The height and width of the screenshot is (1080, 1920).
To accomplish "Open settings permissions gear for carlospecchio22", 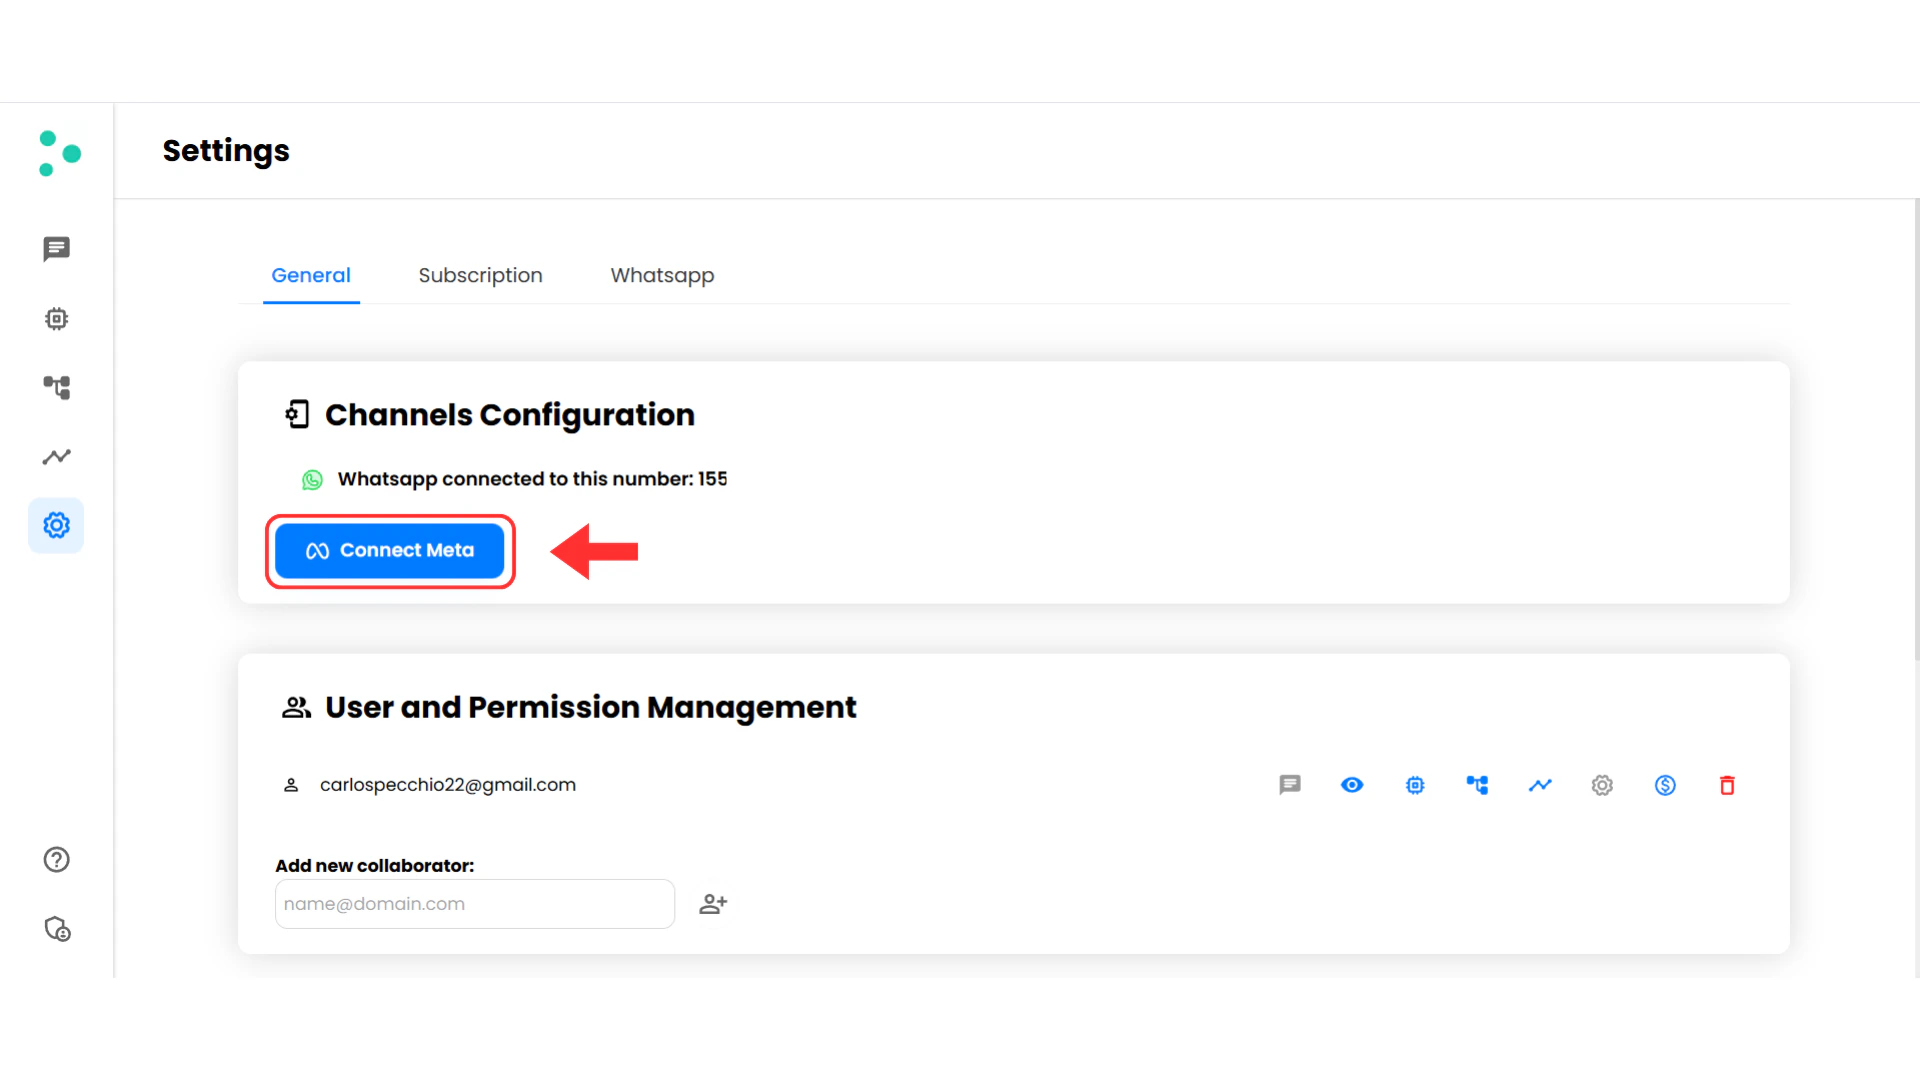I will [x=1602, y=785].
